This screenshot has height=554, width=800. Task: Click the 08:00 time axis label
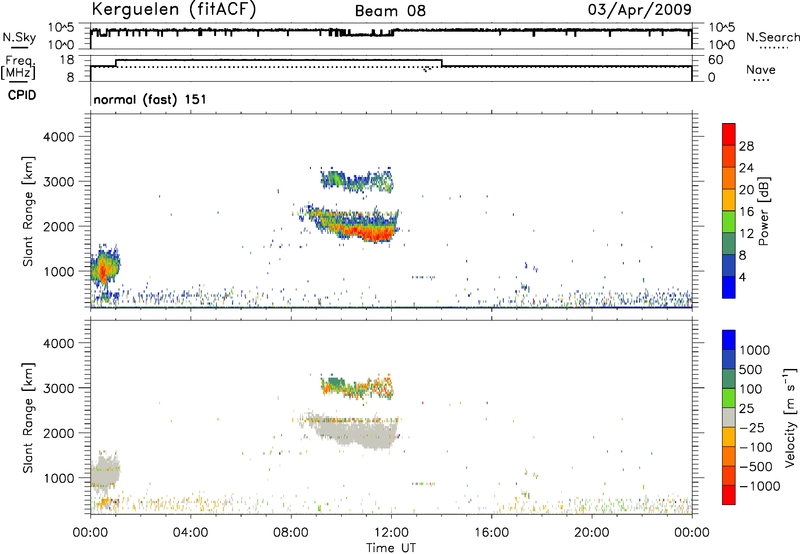[x=291, y=533]
